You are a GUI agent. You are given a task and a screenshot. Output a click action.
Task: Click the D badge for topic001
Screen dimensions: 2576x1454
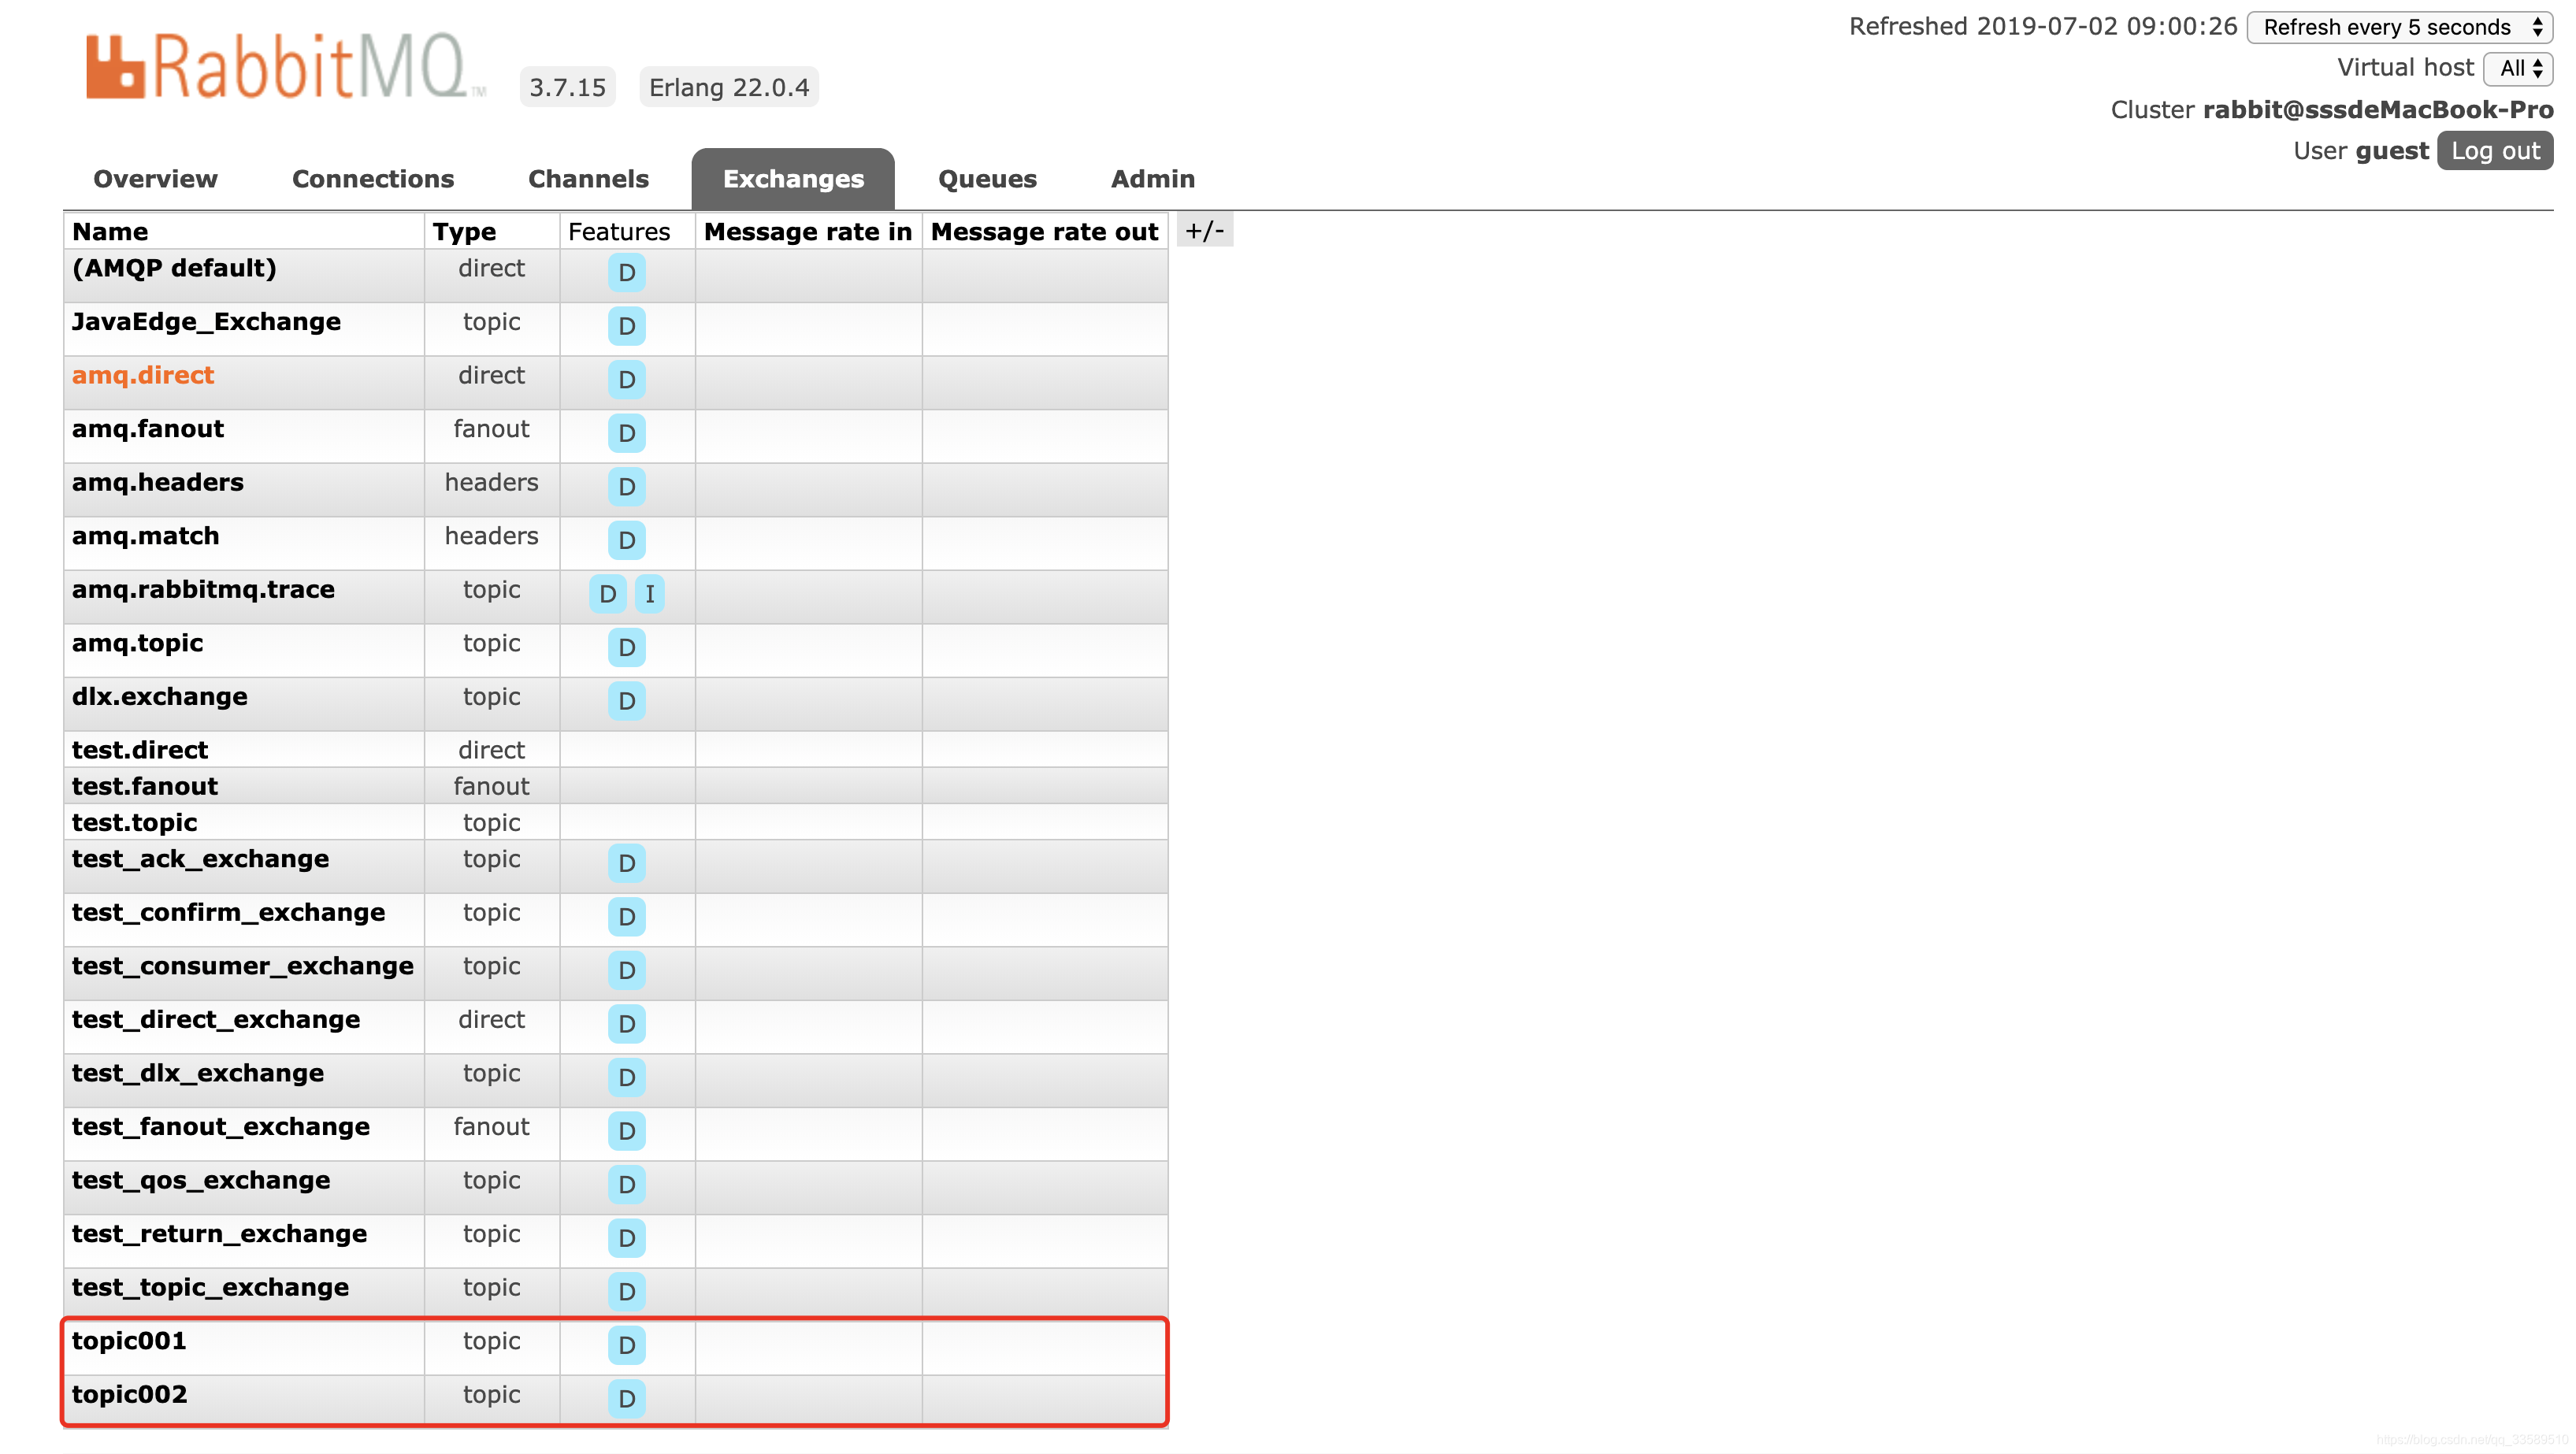[x=626, y=1345]
